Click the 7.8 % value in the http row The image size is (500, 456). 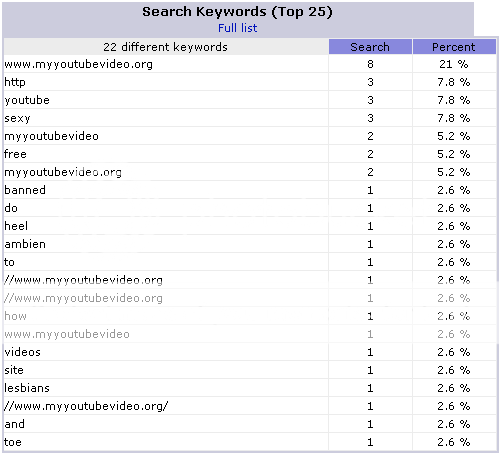click(x=454, y=82)
